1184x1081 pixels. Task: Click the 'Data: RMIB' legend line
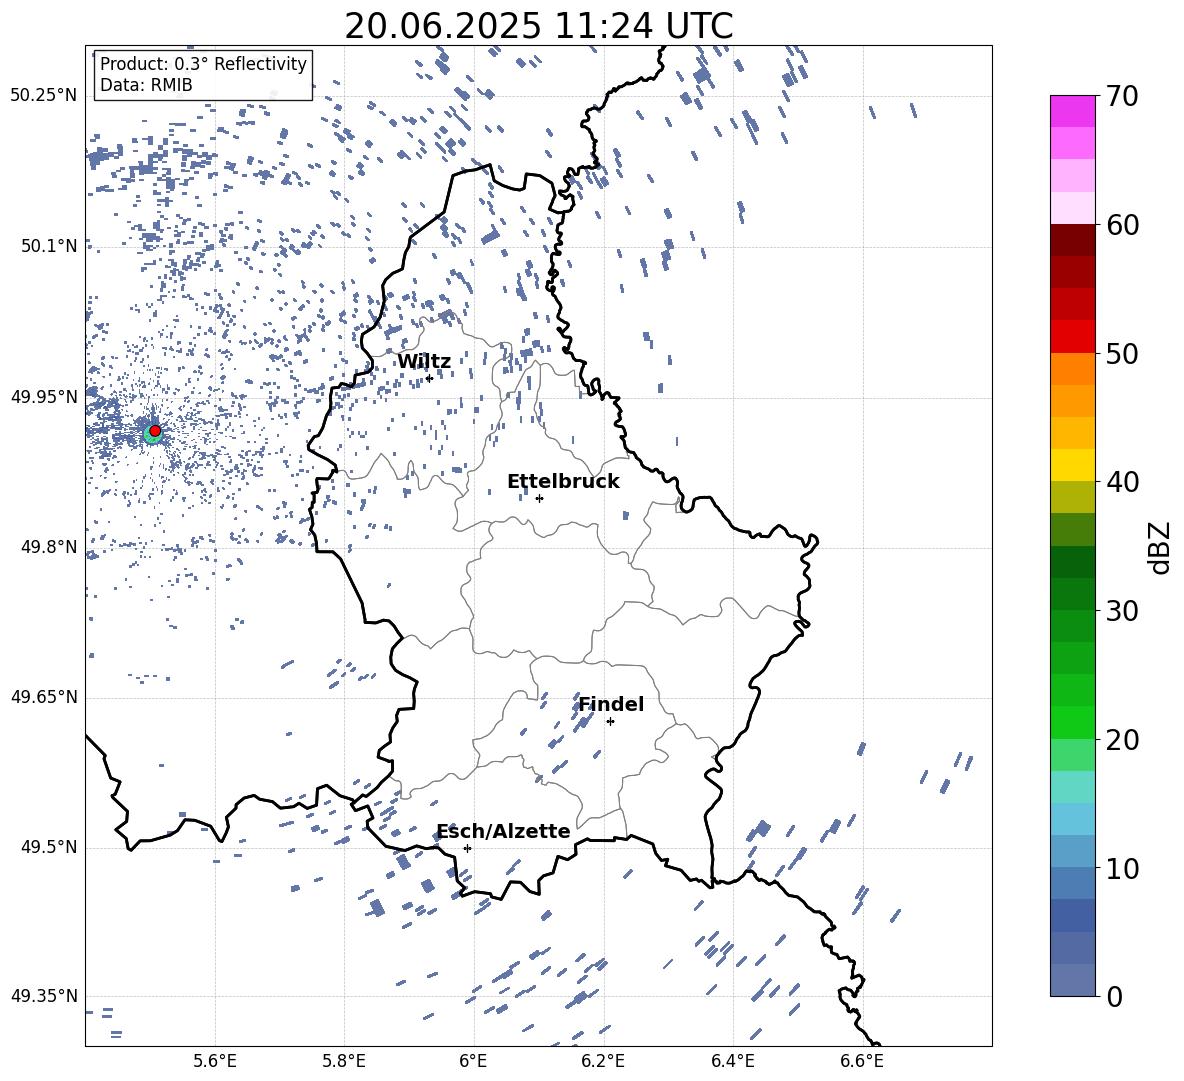pos(146,85)
